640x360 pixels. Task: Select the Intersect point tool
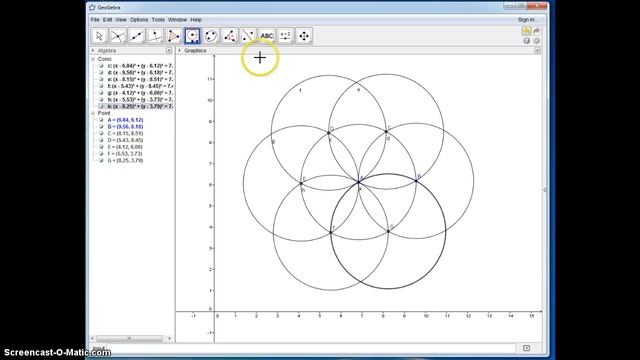coord(118,36)
